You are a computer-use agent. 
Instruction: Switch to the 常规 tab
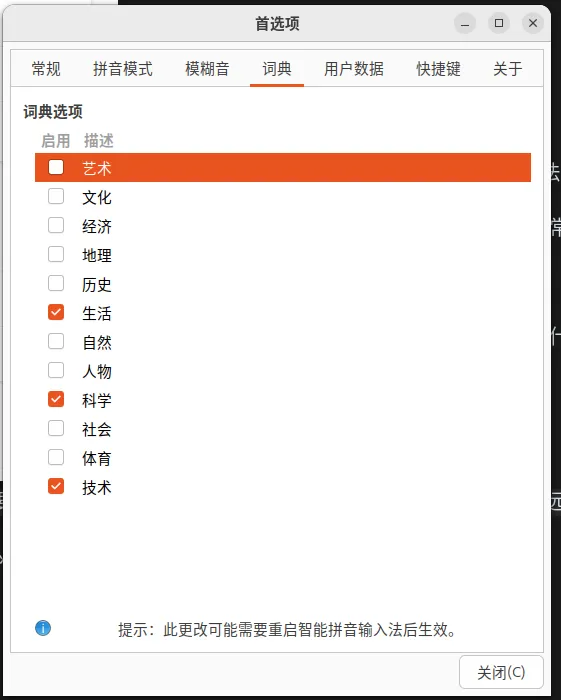(46, 69)
